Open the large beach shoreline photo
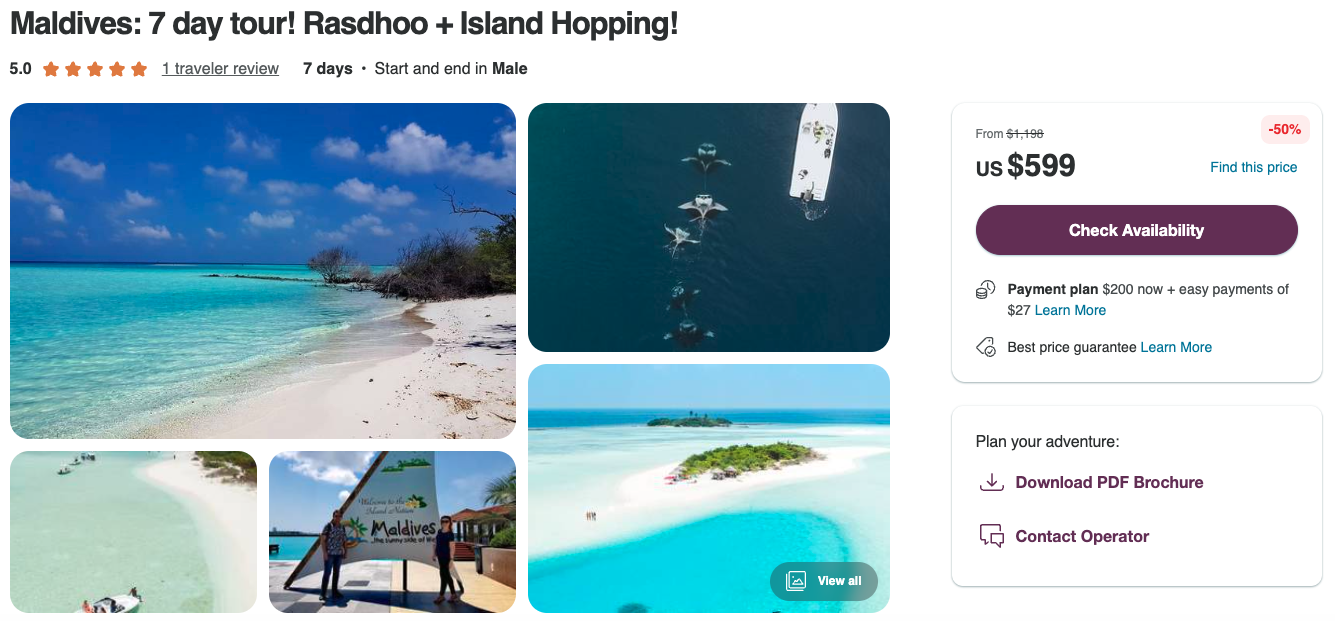The height and width of the screenshot is (621, 1335). (x=263, y=271)
